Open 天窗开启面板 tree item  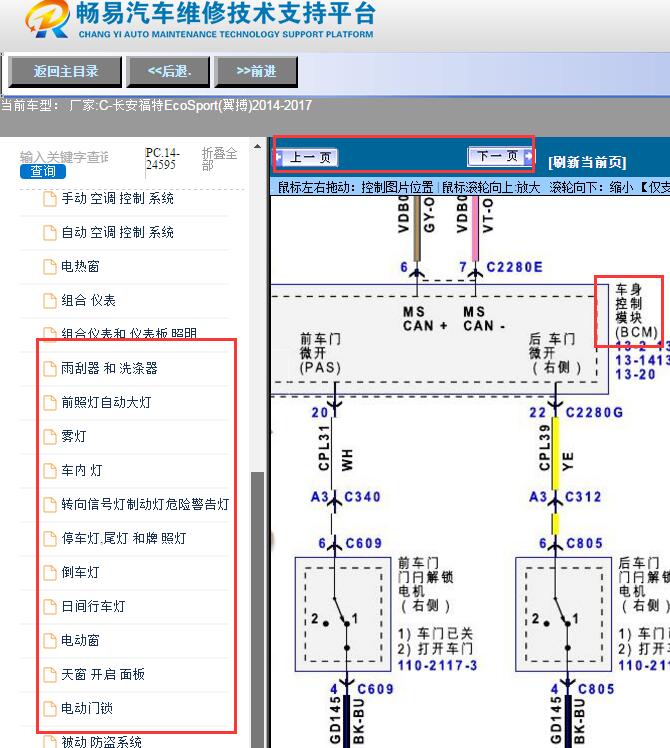103,674
